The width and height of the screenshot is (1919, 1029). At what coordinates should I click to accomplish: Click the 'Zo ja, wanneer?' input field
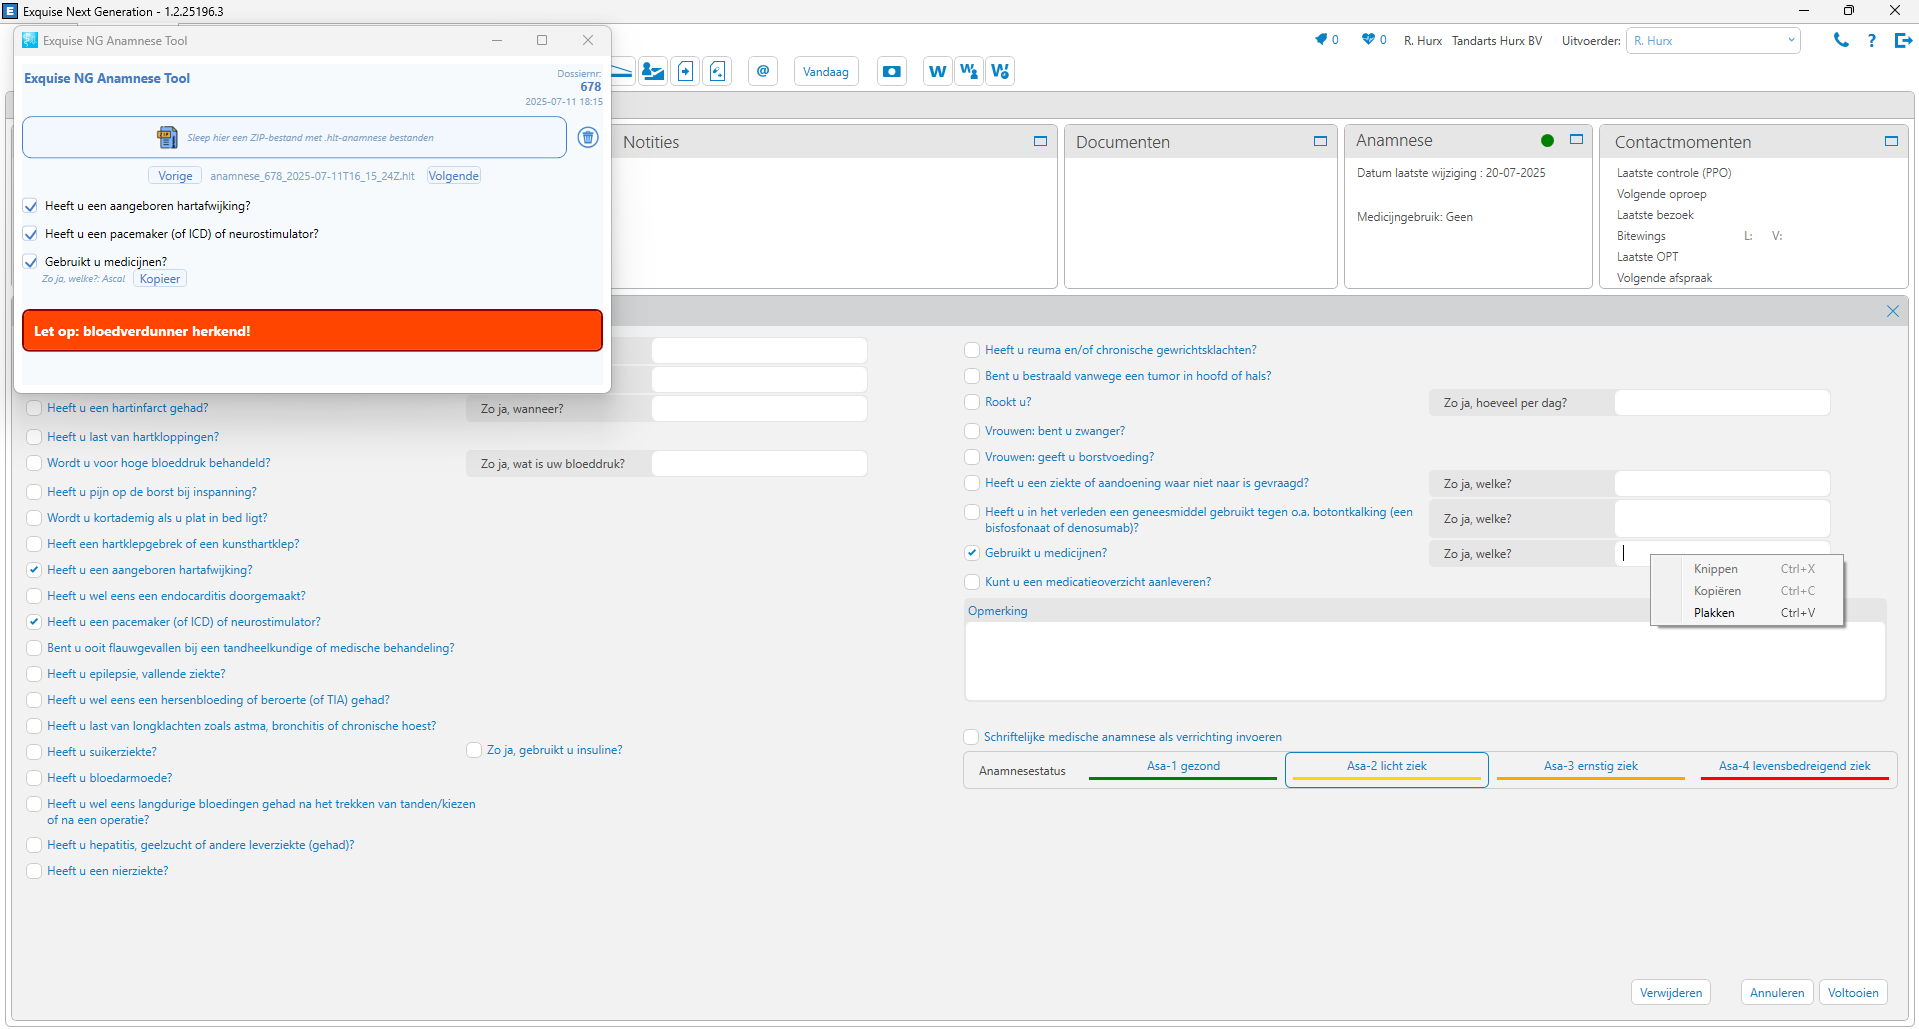tap(759, 408)
